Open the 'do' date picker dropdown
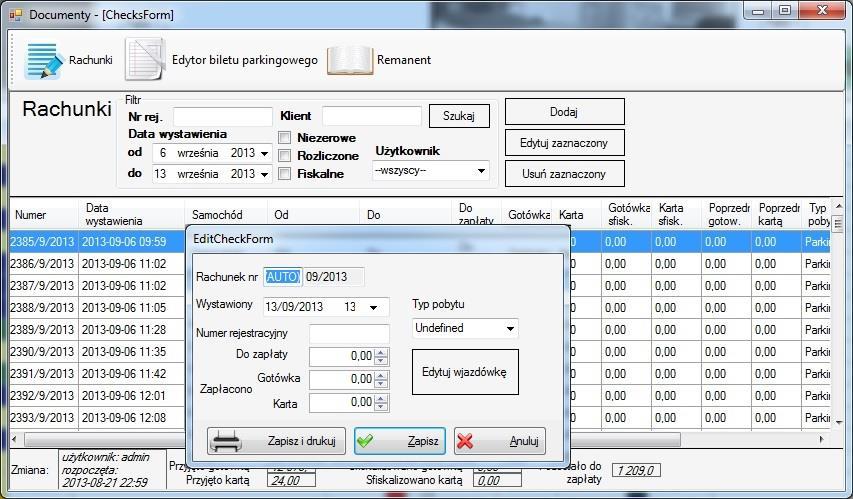The height and width of the screenshot is (499, 853). (x=264, y=174)
